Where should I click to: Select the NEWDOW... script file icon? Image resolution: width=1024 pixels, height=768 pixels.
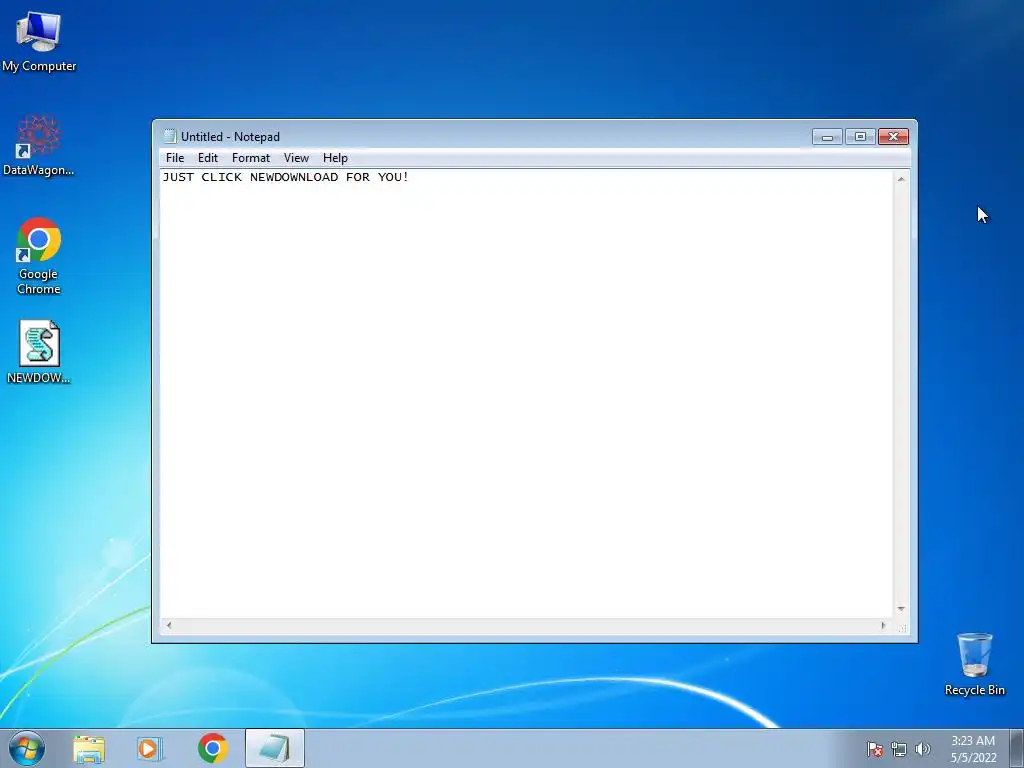click(x=39, y=351)
